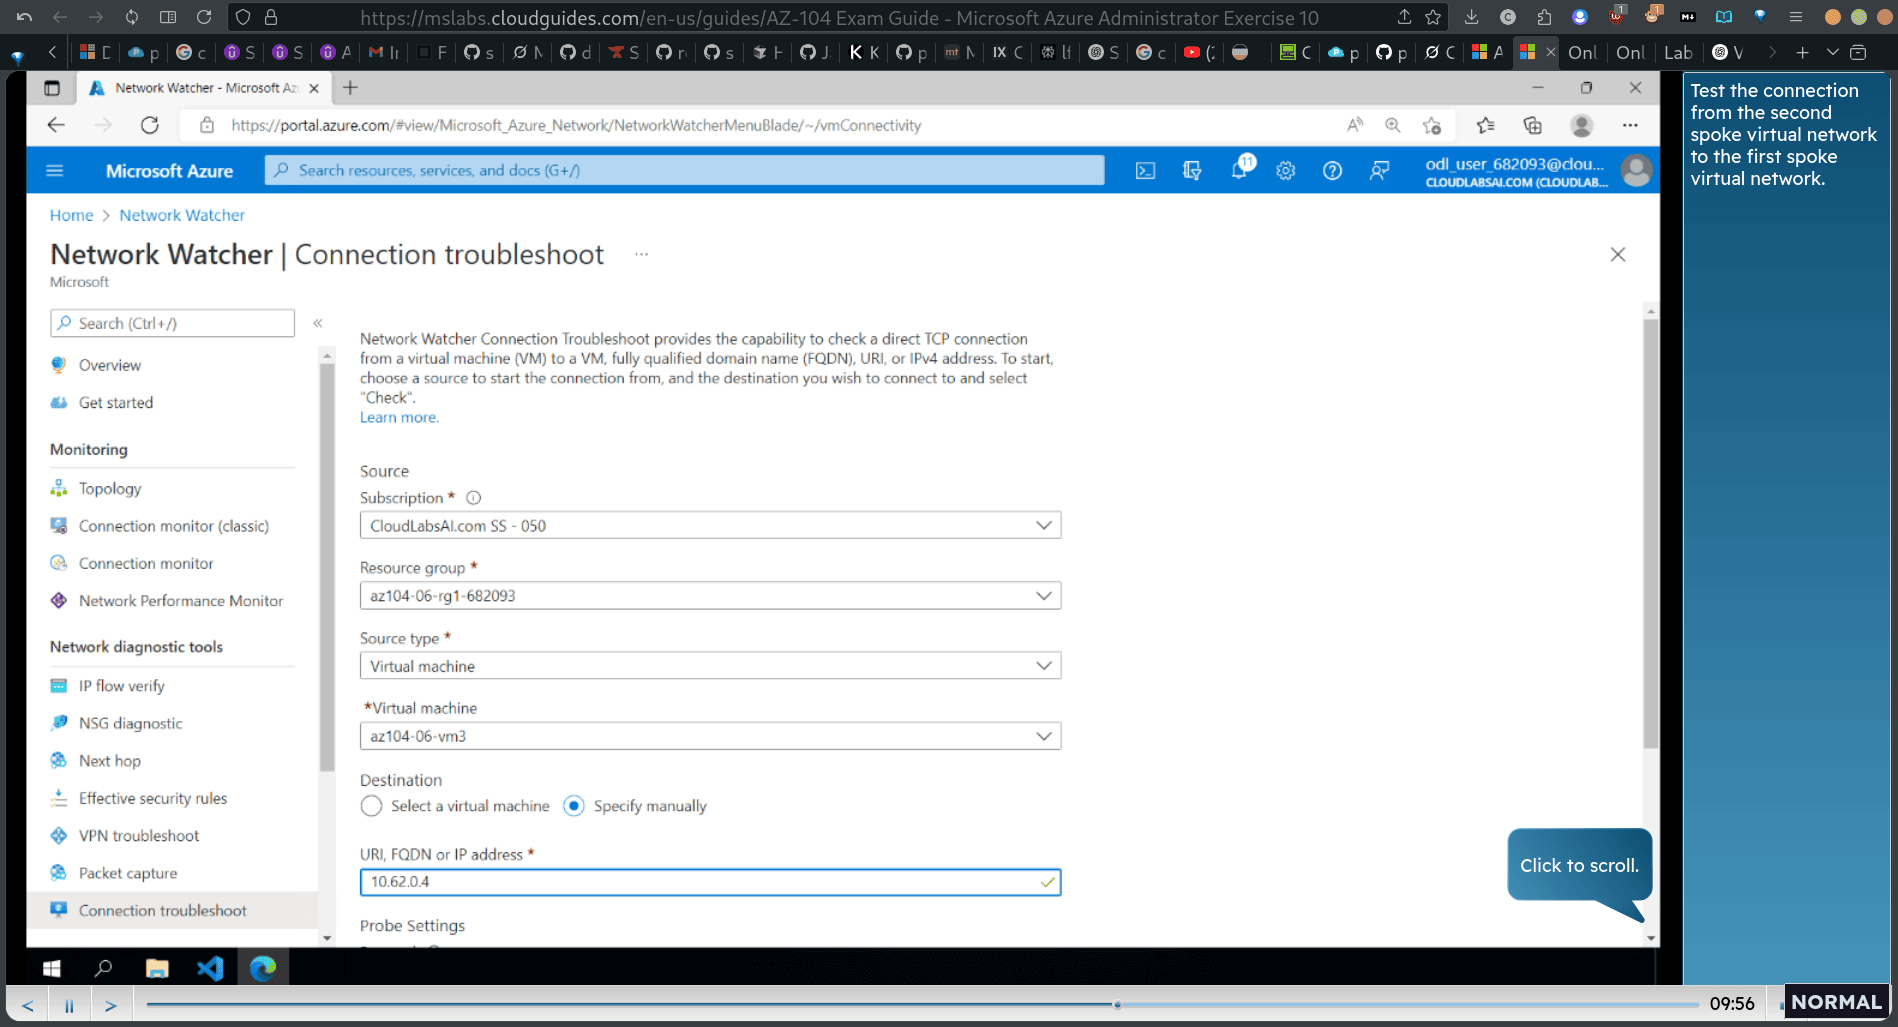This screenshot has width=1898, height=1027.
Task: Open the Azure portal hamburger menu
Action: (x=55, y=171)
